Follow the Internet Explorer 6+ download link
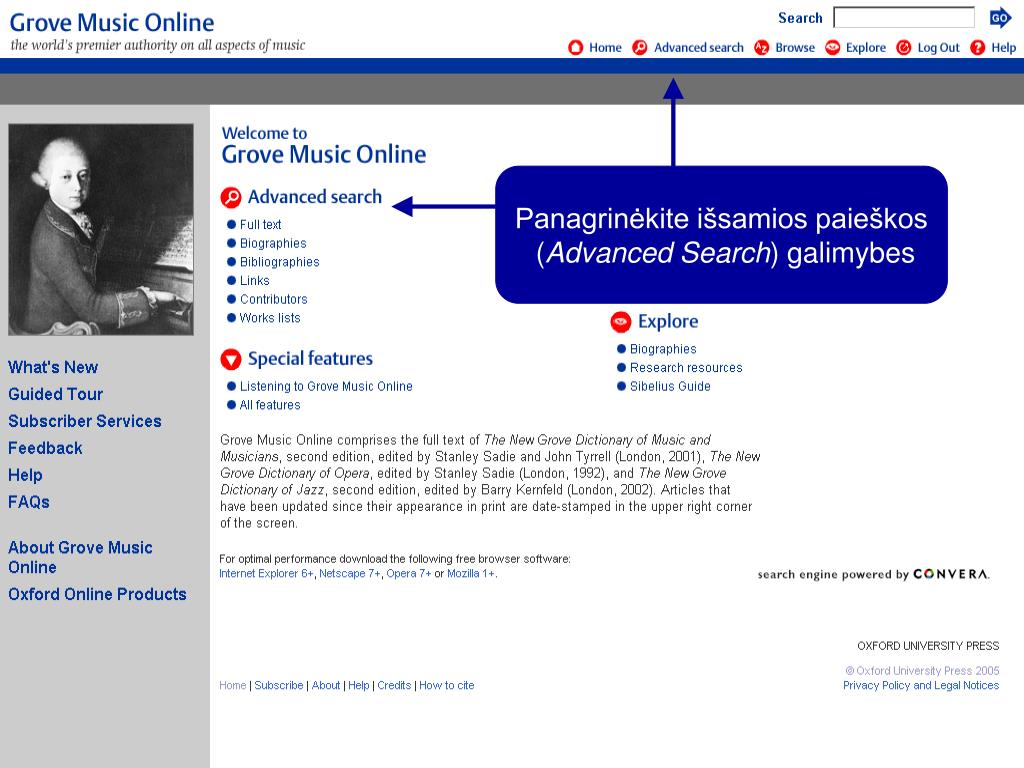 pos(266,573)
